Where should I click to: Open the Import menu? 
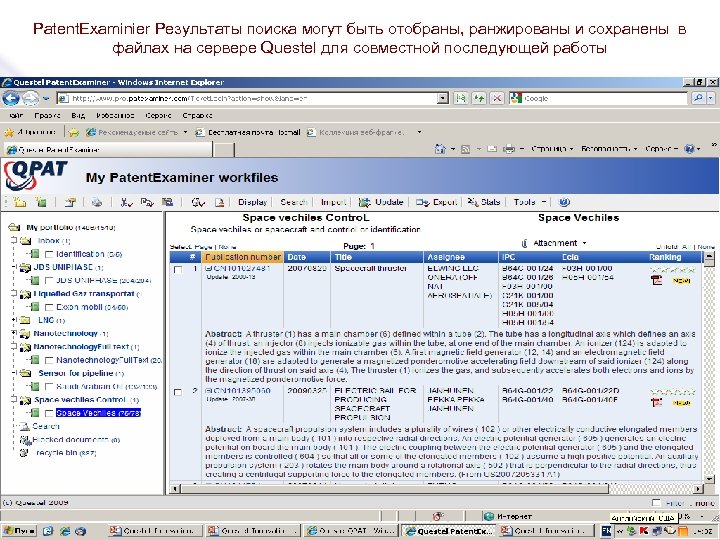point(333,202)
